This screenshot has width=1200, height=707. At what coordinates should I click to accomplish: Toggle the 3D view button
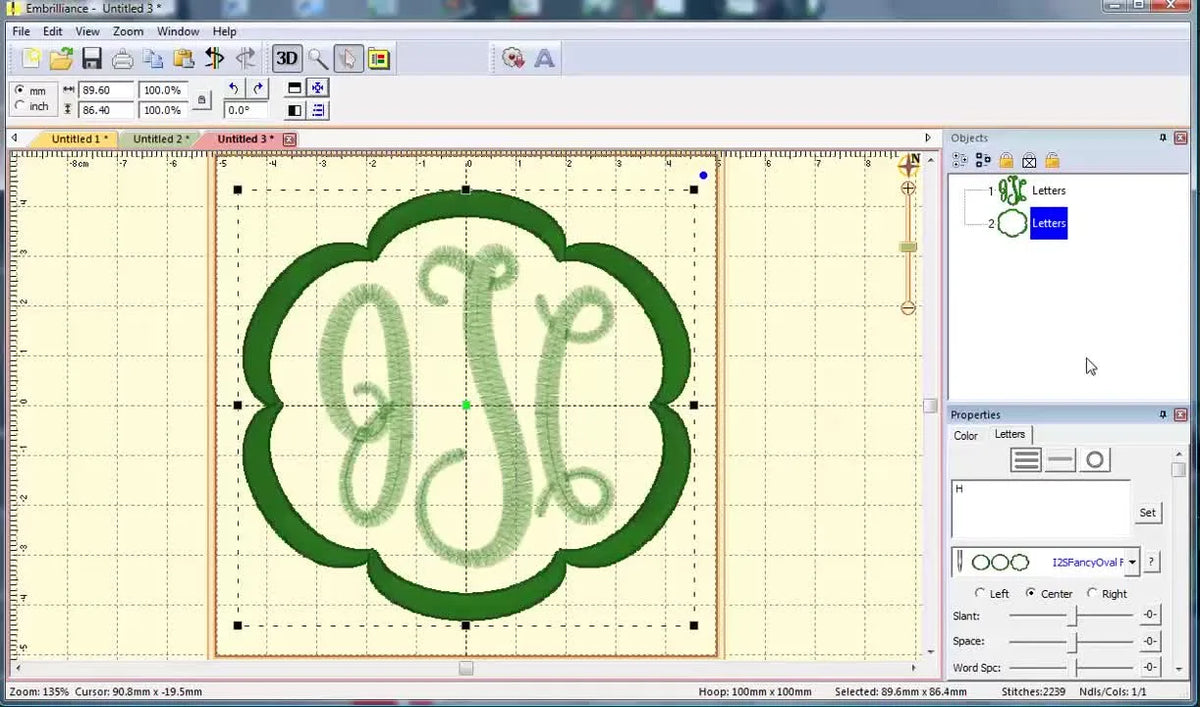[x=287, y=58]
